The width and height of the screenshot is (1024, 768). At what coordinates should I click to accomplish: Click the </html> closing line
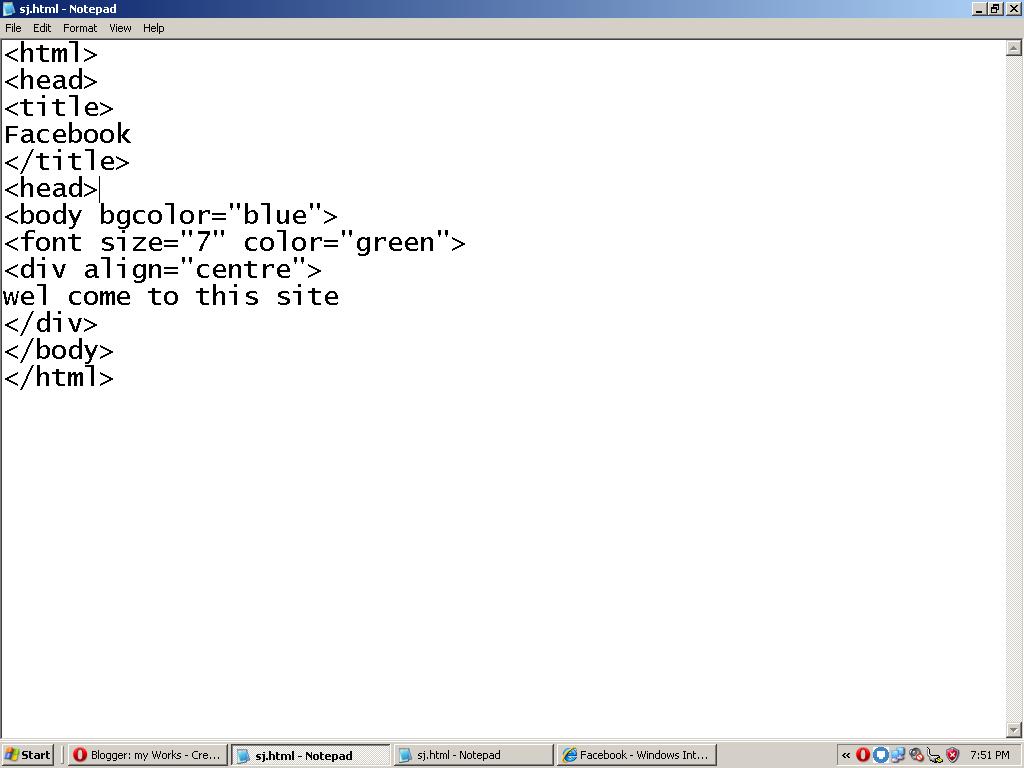pyautogui.click(x=59, y=377)
